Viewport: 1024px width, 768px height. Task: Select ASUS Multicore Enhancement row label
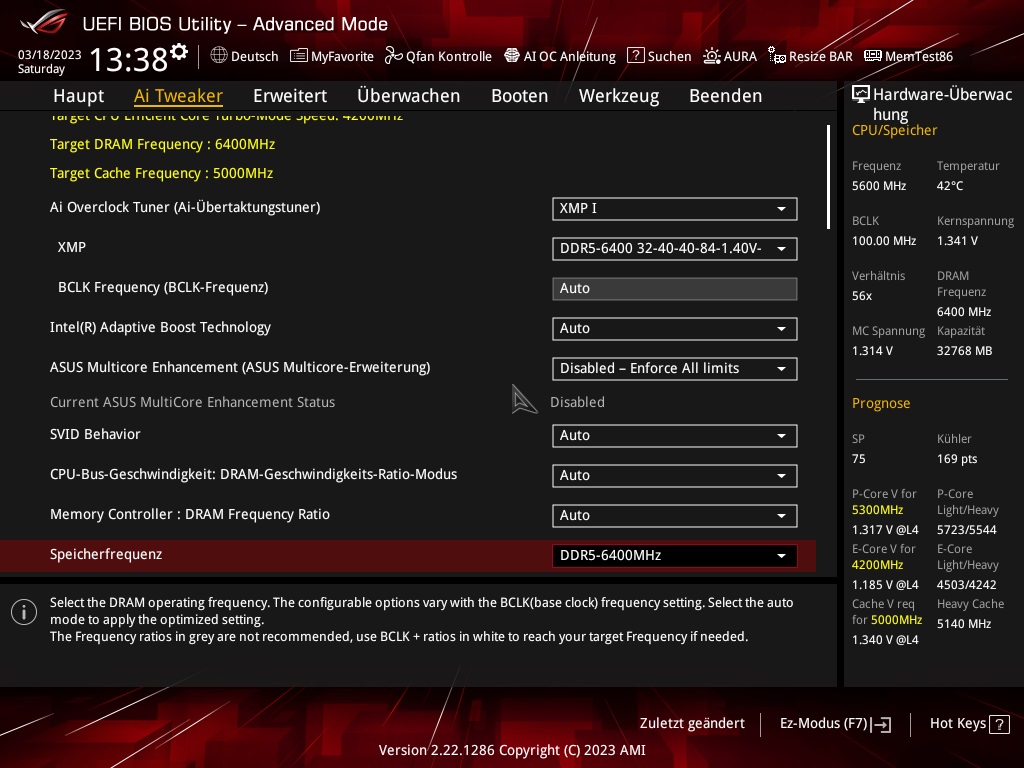(240, 368)
